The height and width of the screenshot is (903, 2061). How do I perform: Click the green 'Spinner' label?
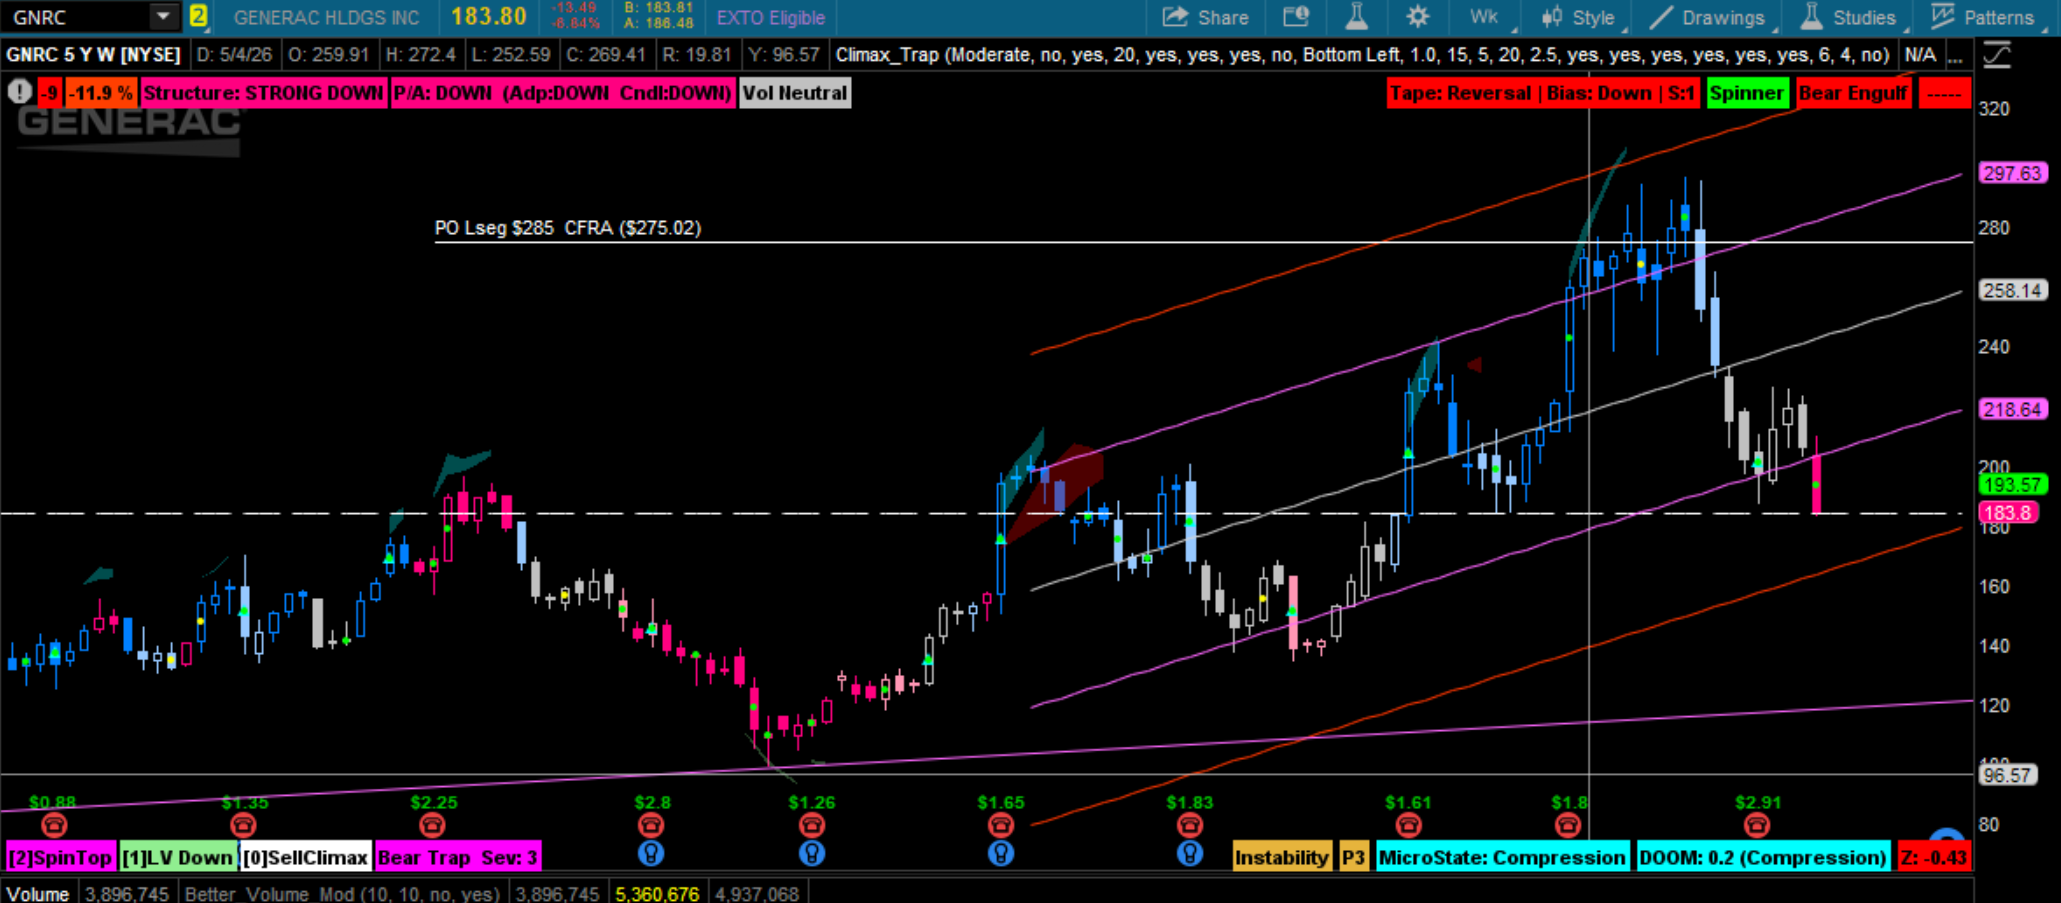click(1746, 93)
